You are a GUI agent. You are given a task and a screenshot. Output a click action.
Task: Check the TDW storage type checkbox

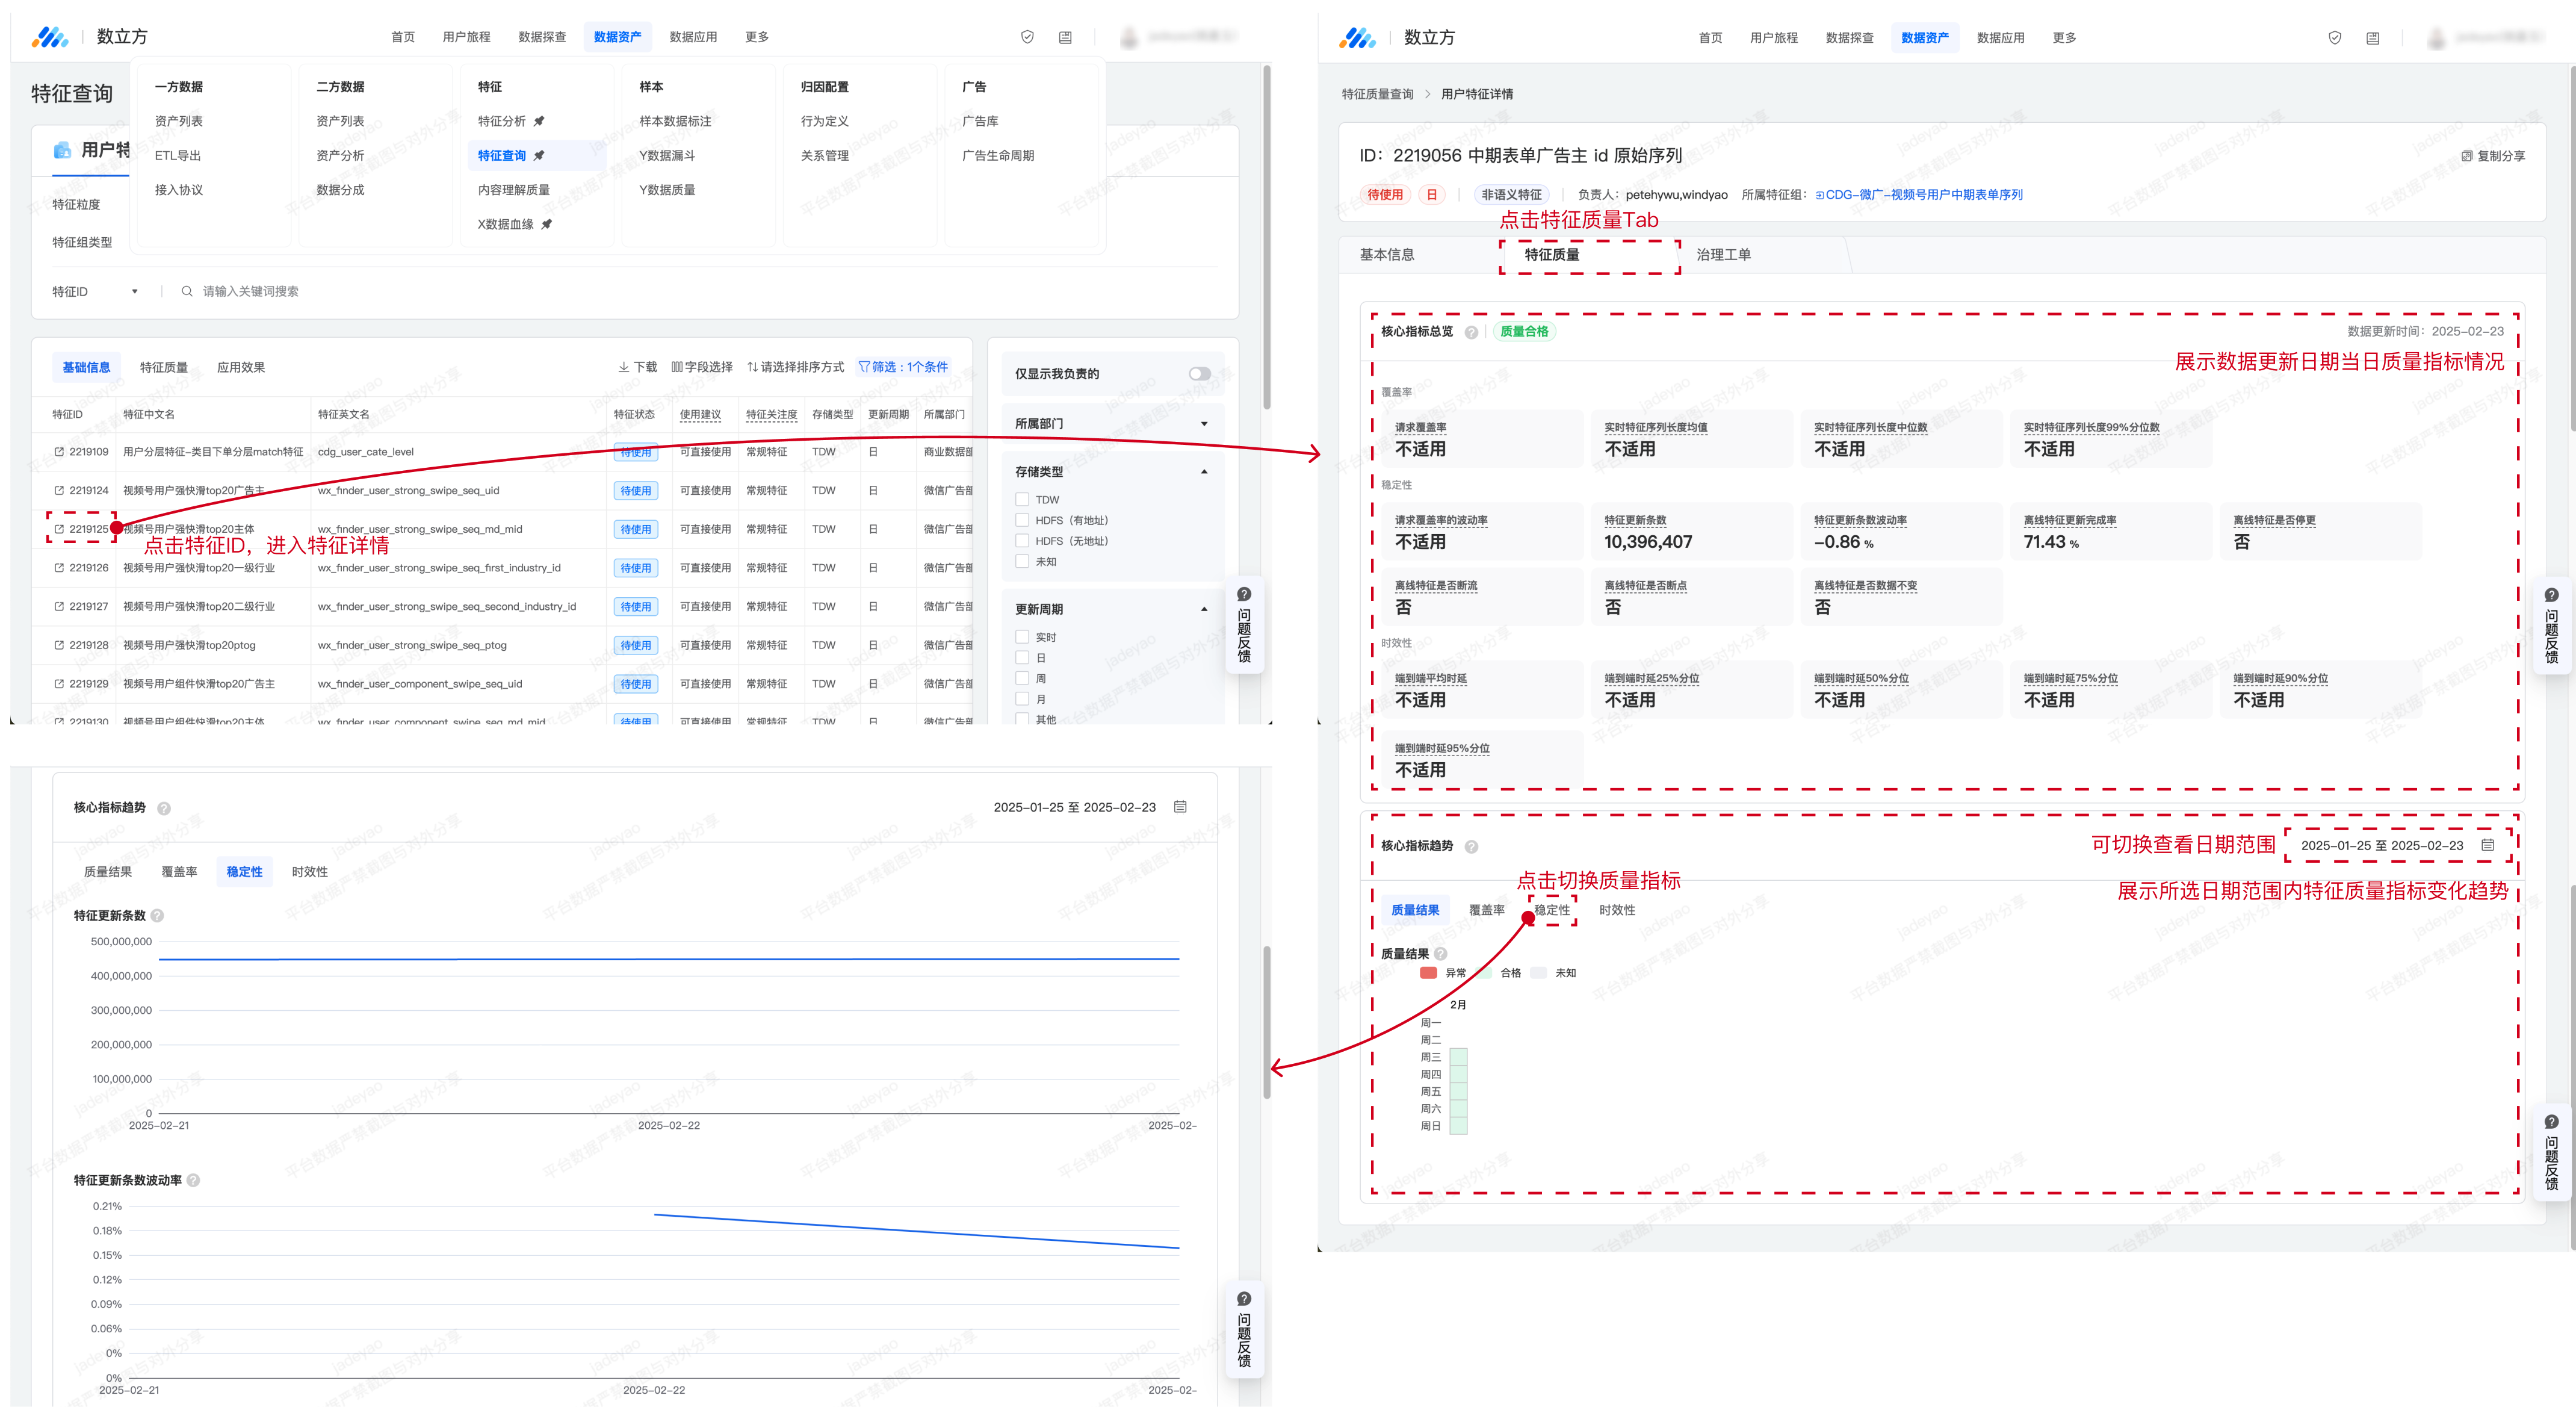(x=1022, y=499)
